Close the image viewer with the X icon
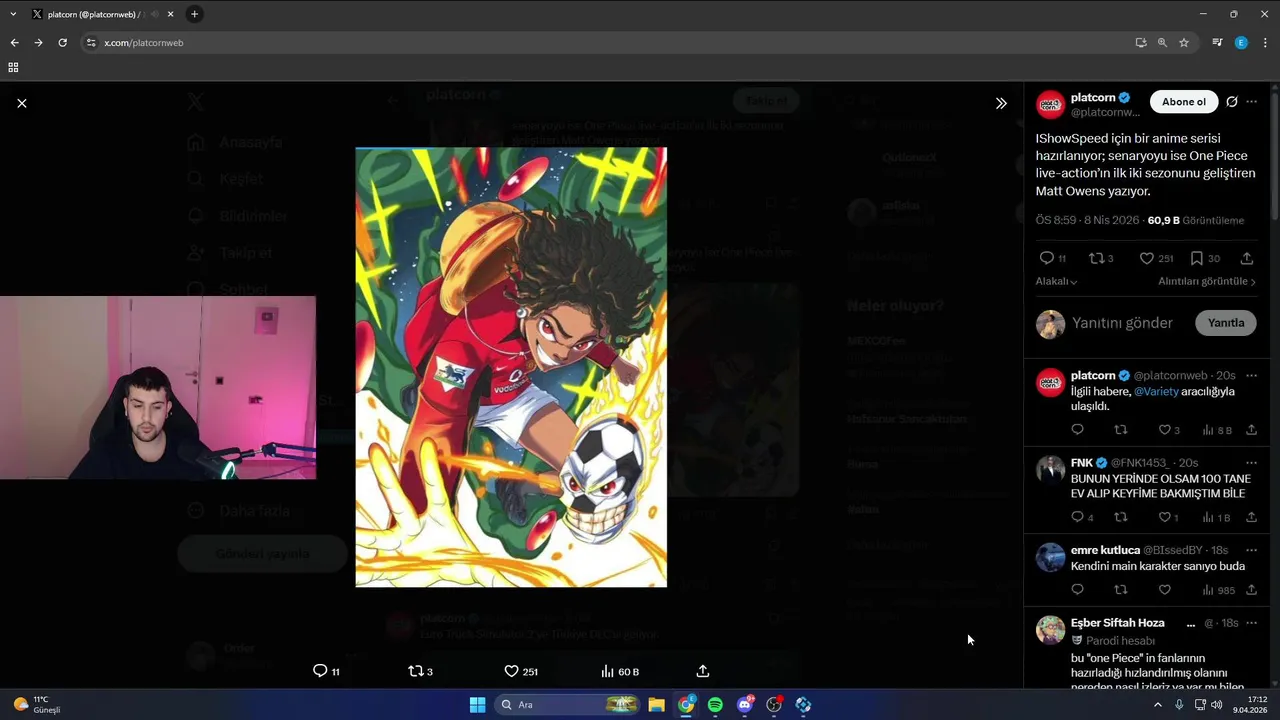The width and height of the screenshot is (1280, 720). [22, 103]
